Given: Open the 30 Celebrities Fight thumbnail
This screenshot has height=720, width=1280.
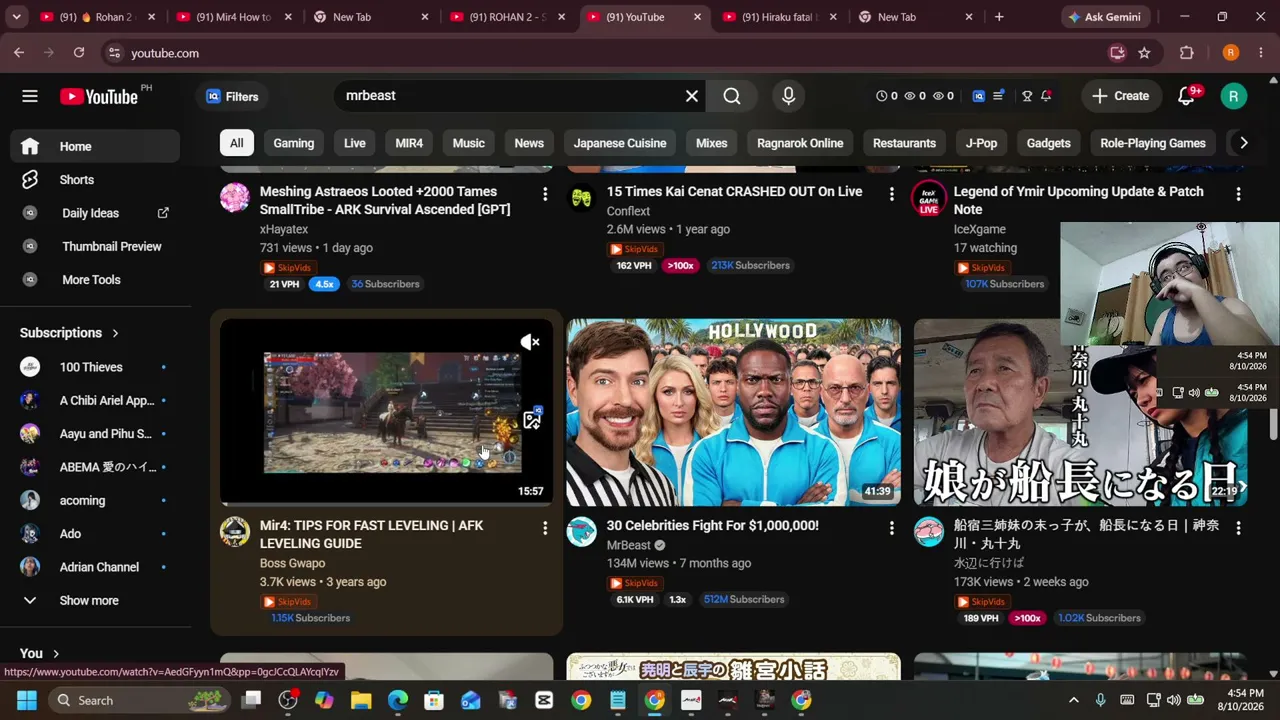Looking at the screenshot, I should 734,412.
